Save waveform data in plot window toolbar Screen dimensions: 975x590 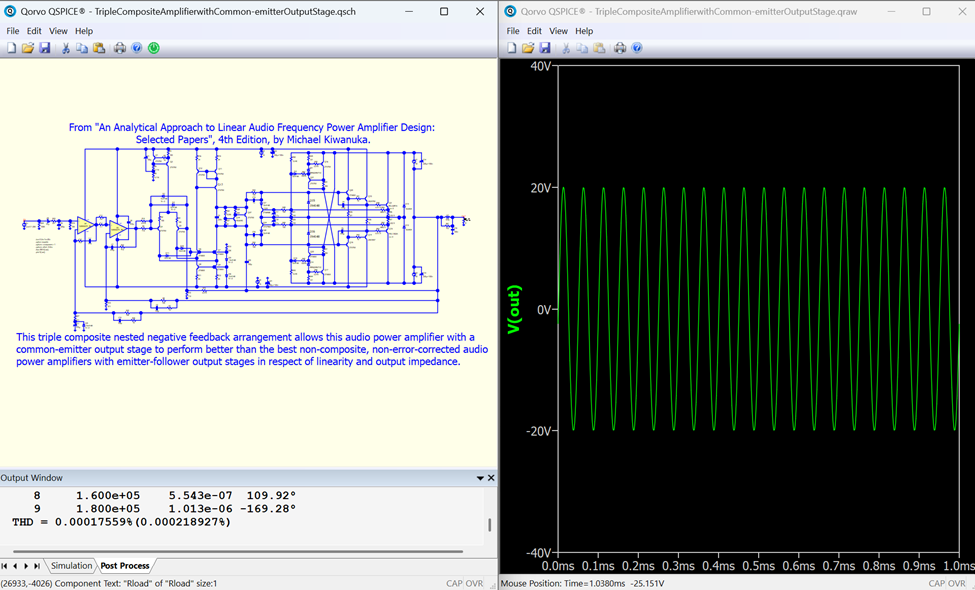[545, 48]
